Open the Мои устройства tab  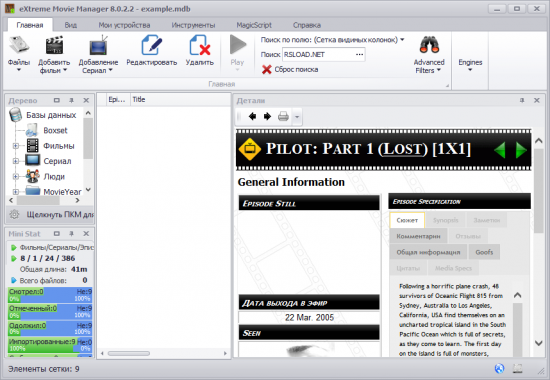click(124, 25)
